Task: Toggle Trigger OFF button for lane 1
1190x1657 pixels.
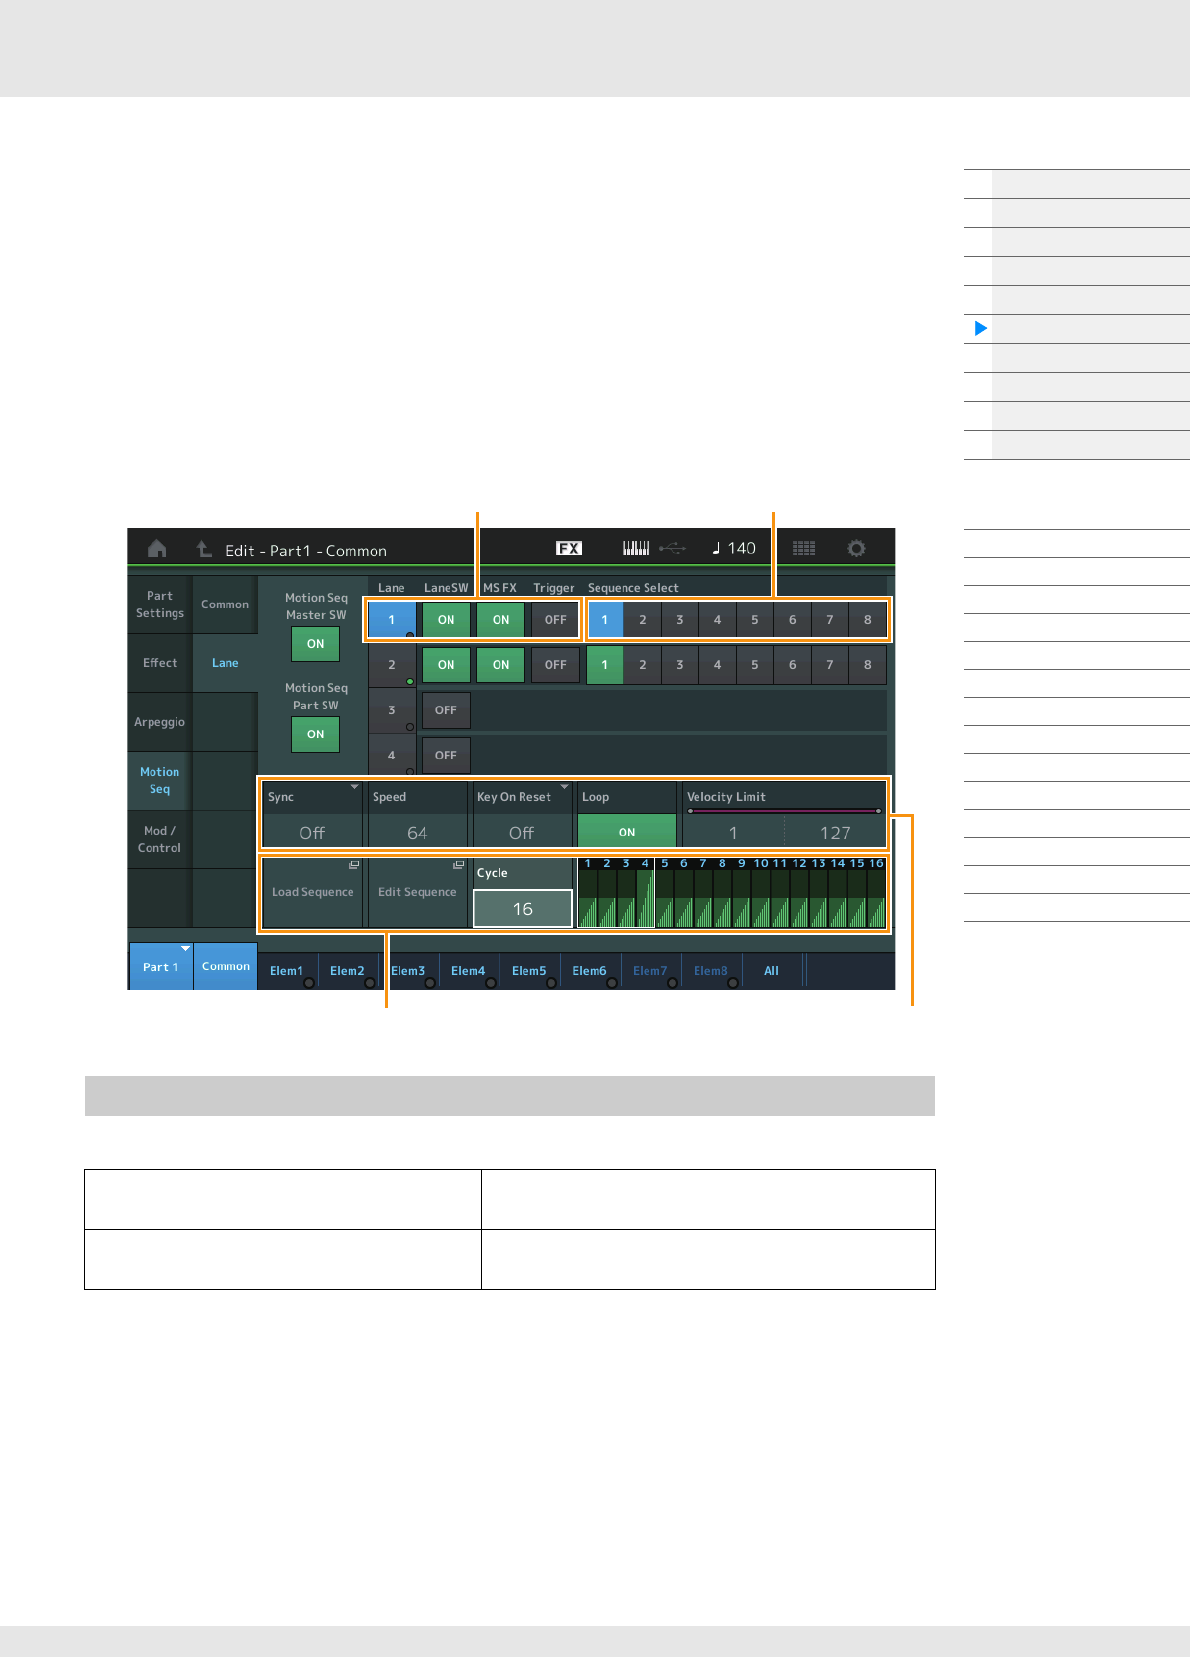Action: [555, 620]
